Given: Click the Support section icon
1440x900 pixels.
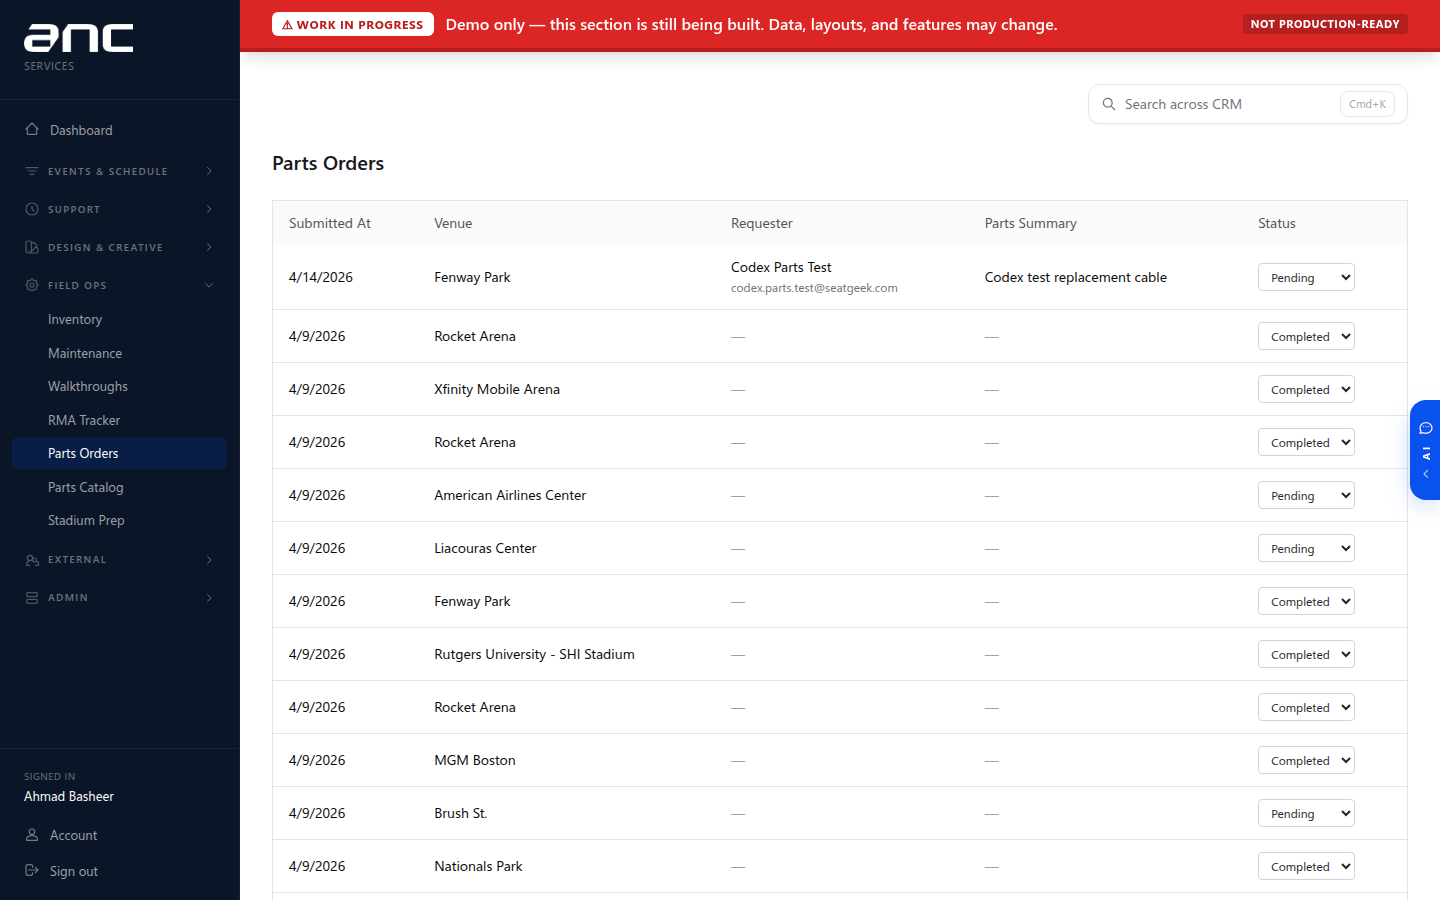Looking at the screenshot, I should point(32,209).
